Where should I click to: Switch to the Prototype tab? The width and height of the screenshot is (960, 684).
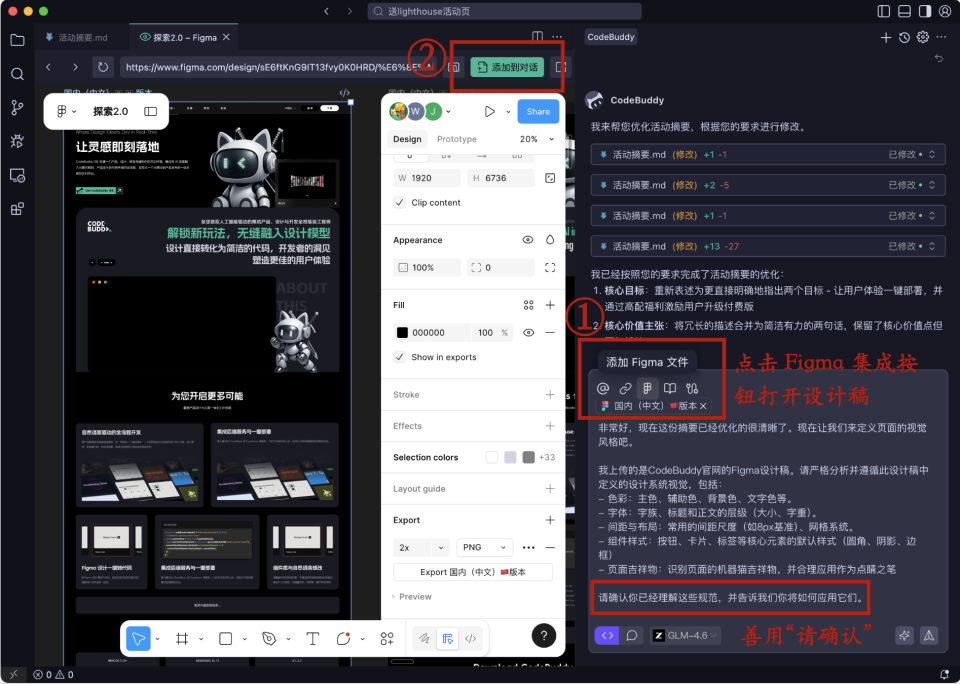coord(456,139)
